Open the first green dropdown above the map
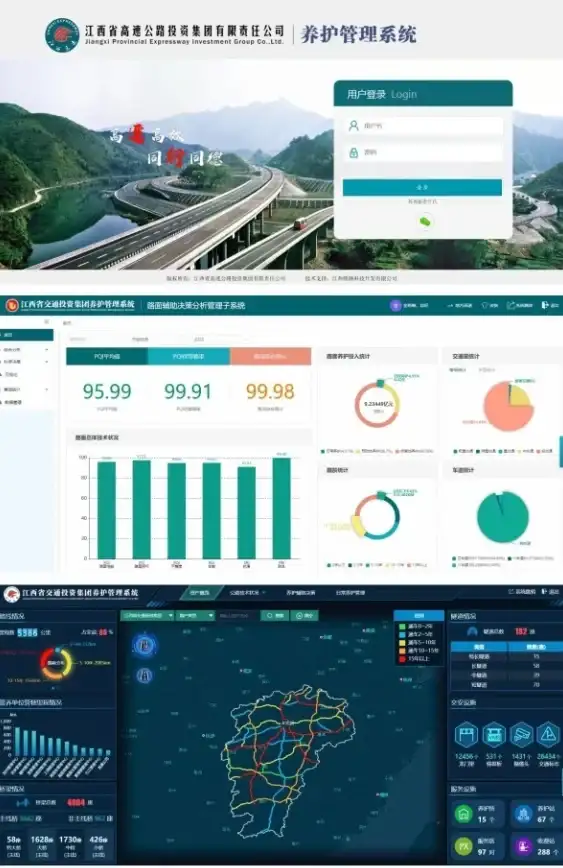Screen dimensions: 563x868 coord(147,615)
